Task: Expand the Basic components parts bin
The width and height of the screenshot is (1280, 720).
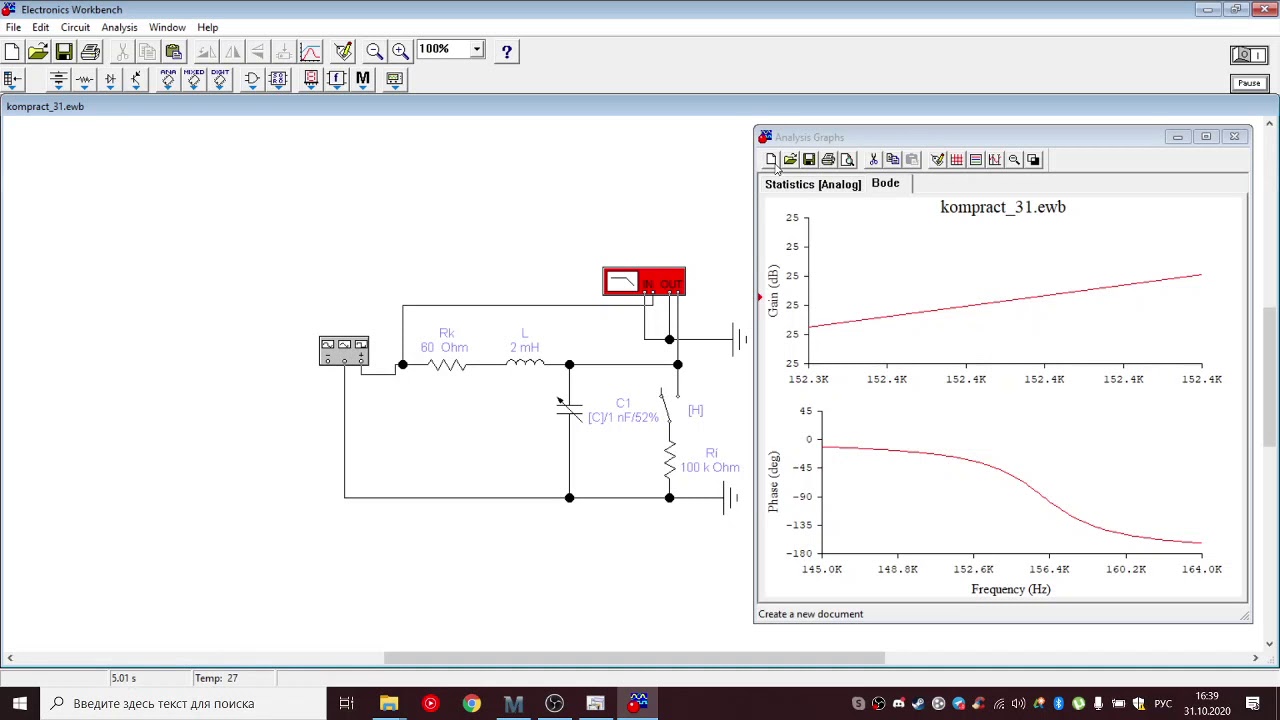Action: (x=84, y=79)
